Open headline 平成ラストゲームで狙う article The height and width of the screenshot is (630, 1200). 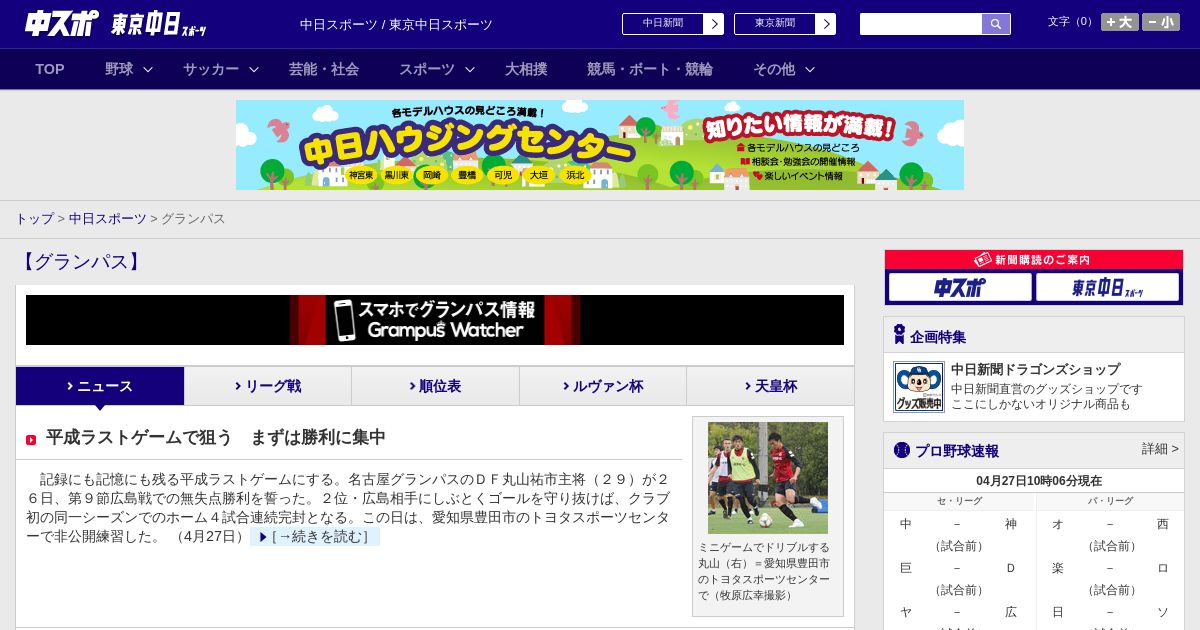click(216, 438)
